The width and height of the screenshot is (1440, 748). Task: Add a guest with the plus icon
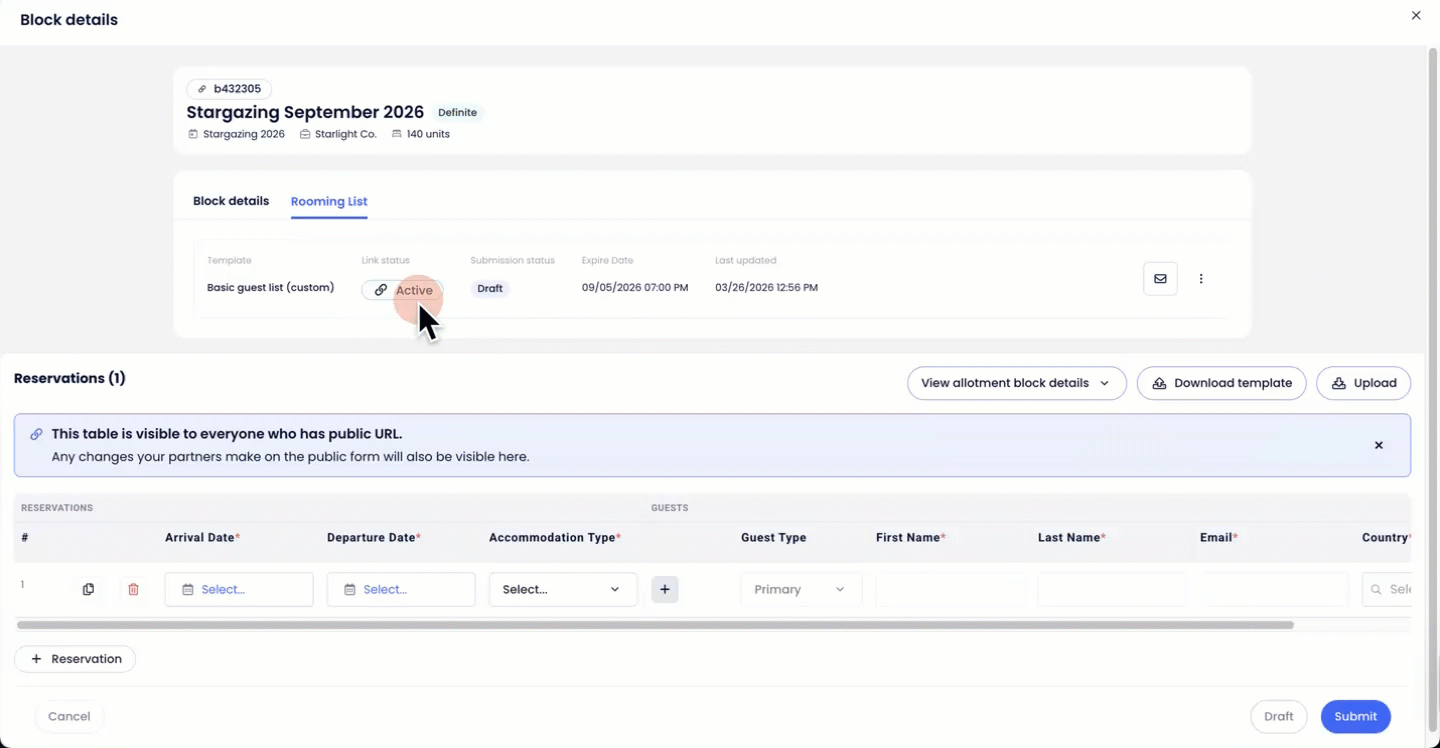coord(665,590)
